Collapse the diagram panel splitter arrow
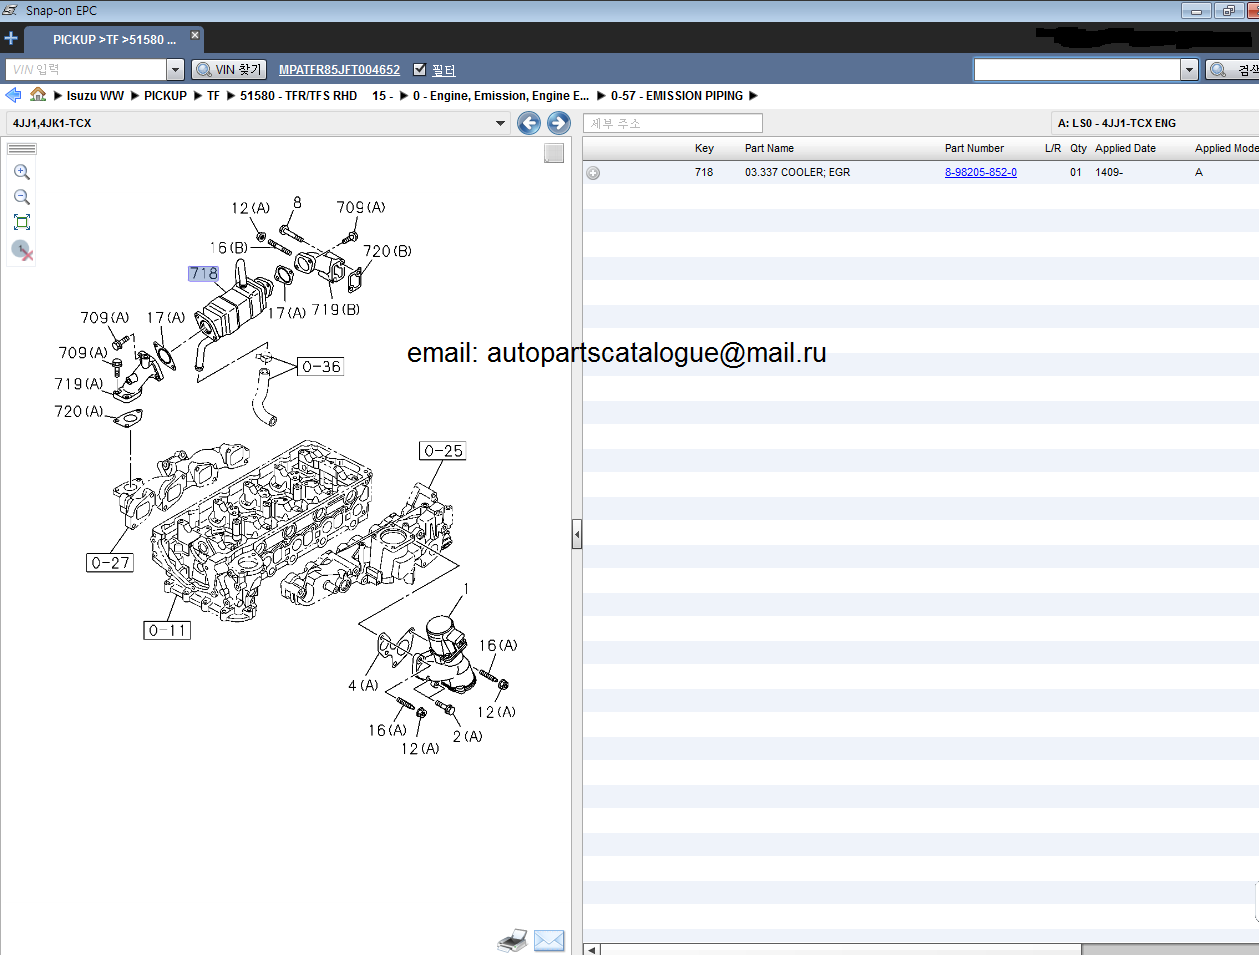The image size is (1259, 955). point(577,535)
